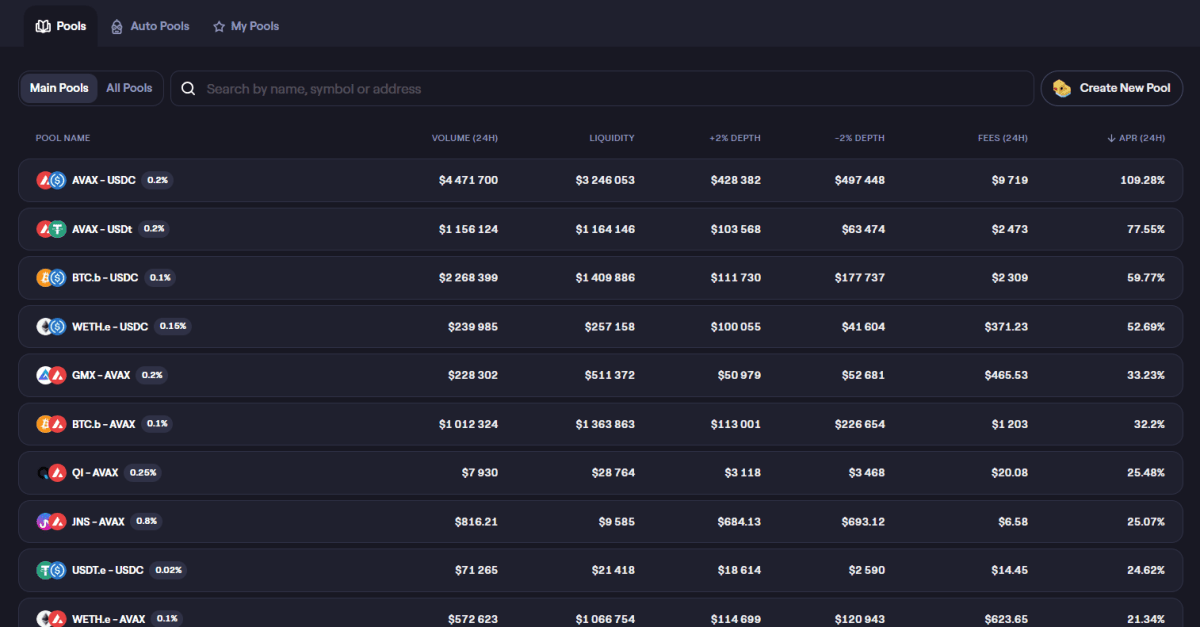
Task: Click the token pair icon of the USDT.e - USDC pool
Action: click(51, 570)
